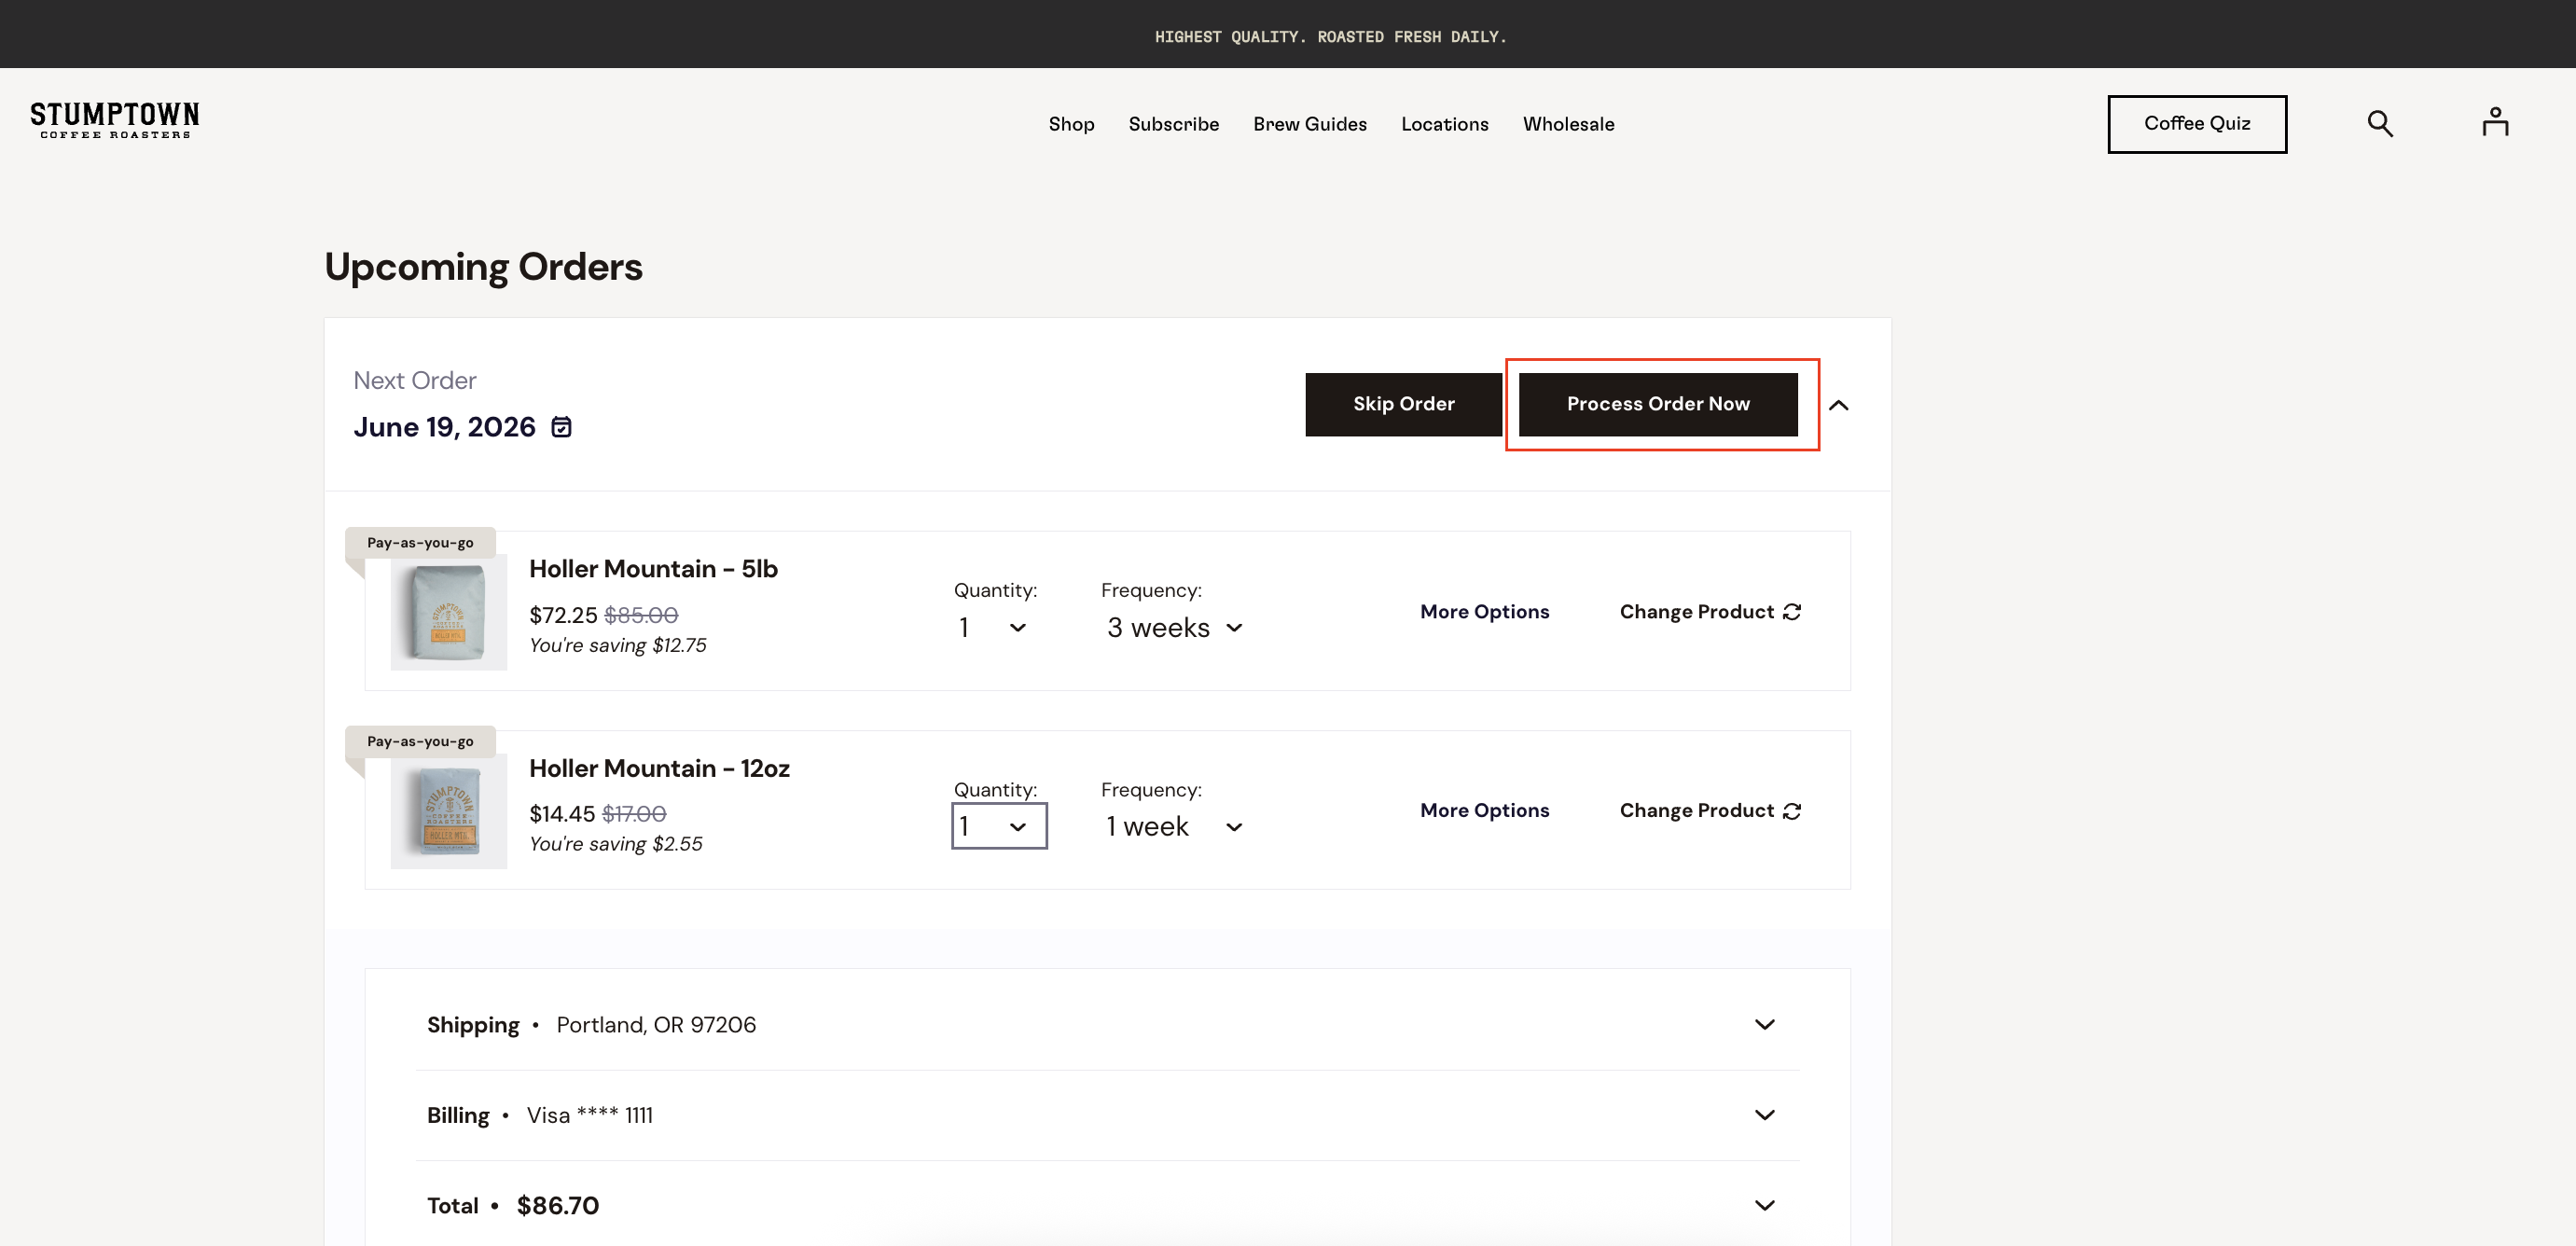
Task: Click Change Product text for Holler Mountain 12oz
Action: click(x=1696, y=810)
